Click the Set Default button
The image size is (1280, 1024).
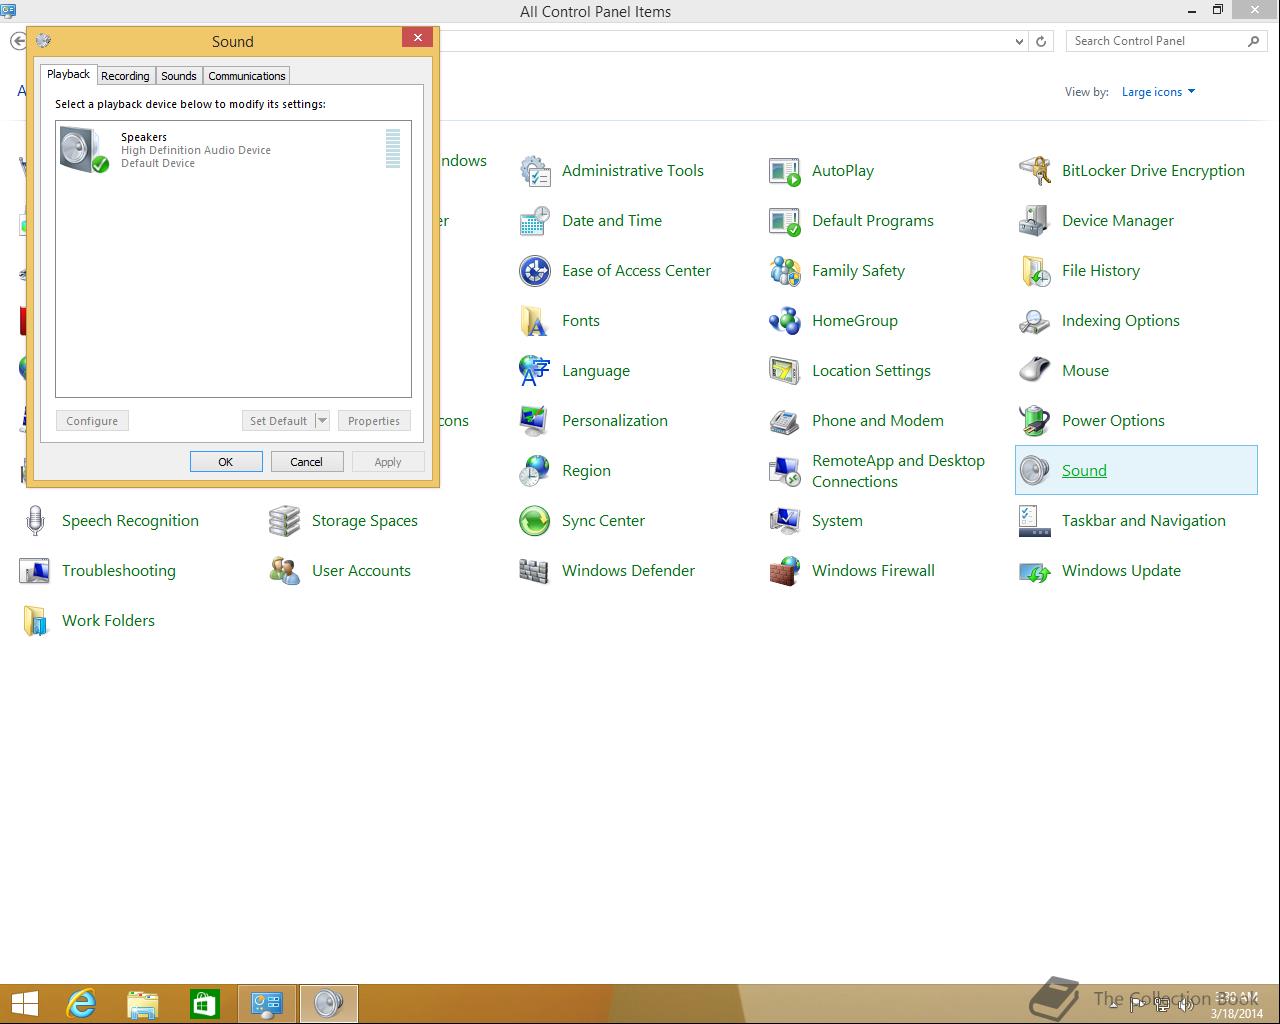coord(278,421)
